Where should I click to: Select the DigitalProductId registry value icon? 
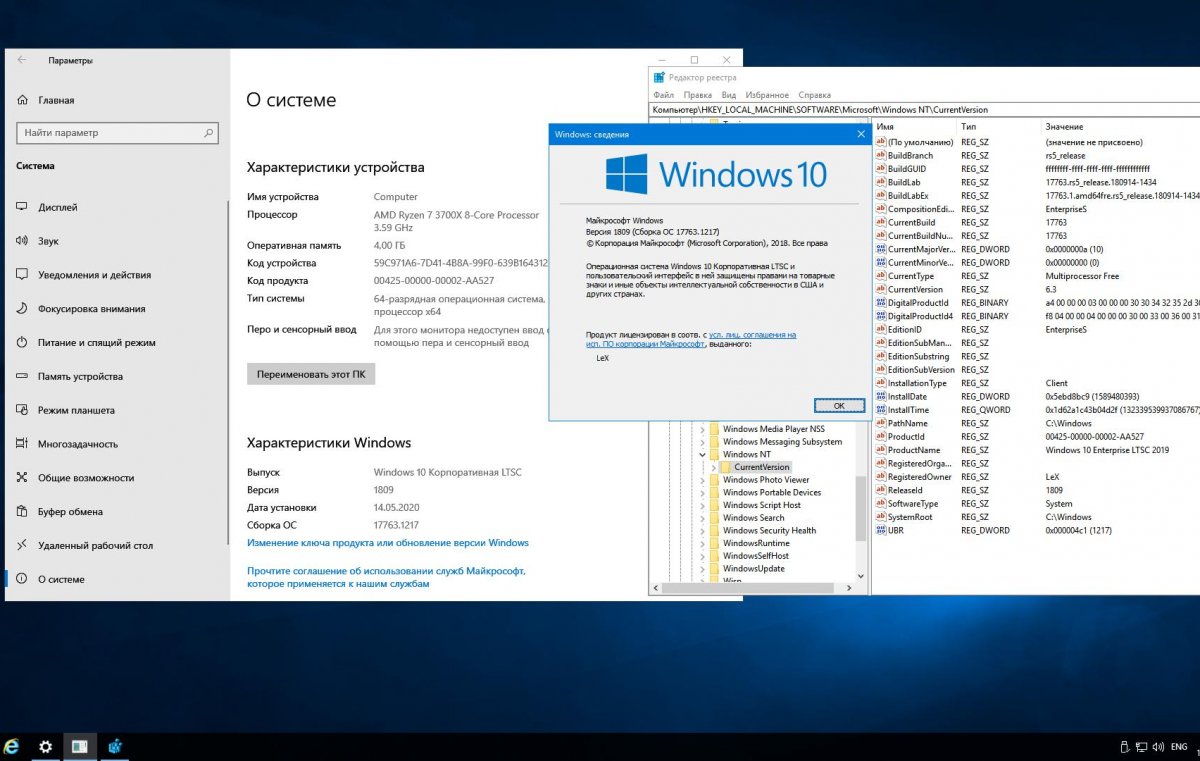coord(881,302)
